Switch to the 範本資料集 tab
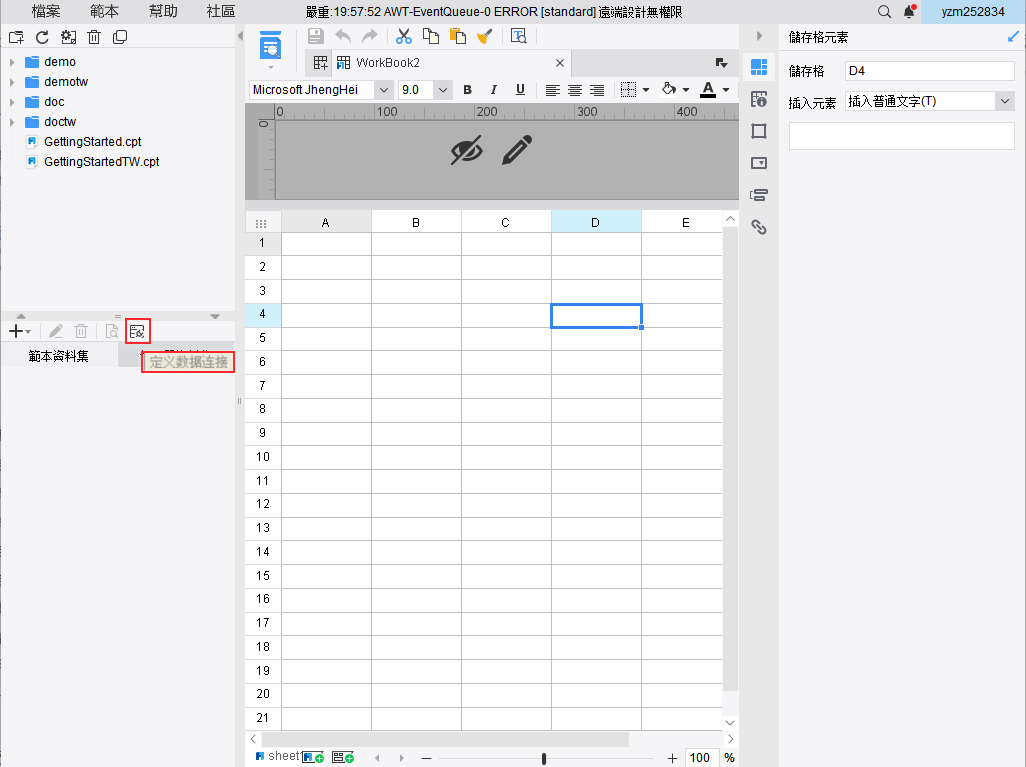The height and width of the screenshot is (767, 1026). coord(59,356)
